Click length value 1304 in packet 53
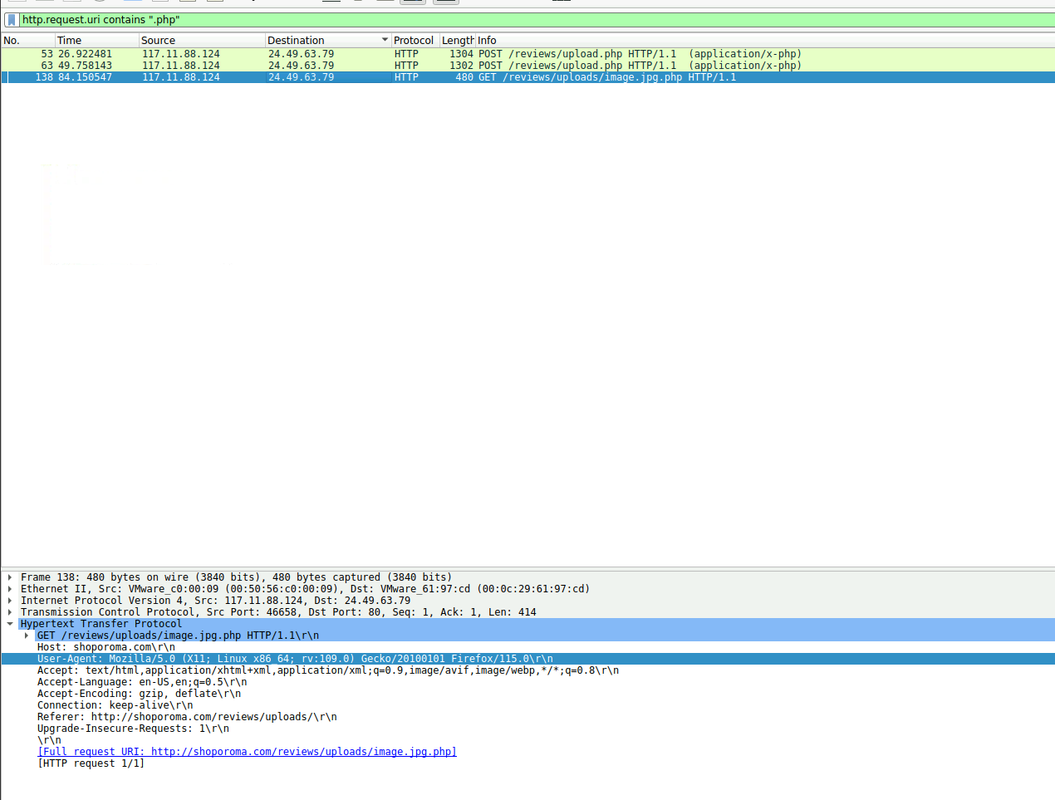This screenshot has width=1055, height=800. coord(462,54)
